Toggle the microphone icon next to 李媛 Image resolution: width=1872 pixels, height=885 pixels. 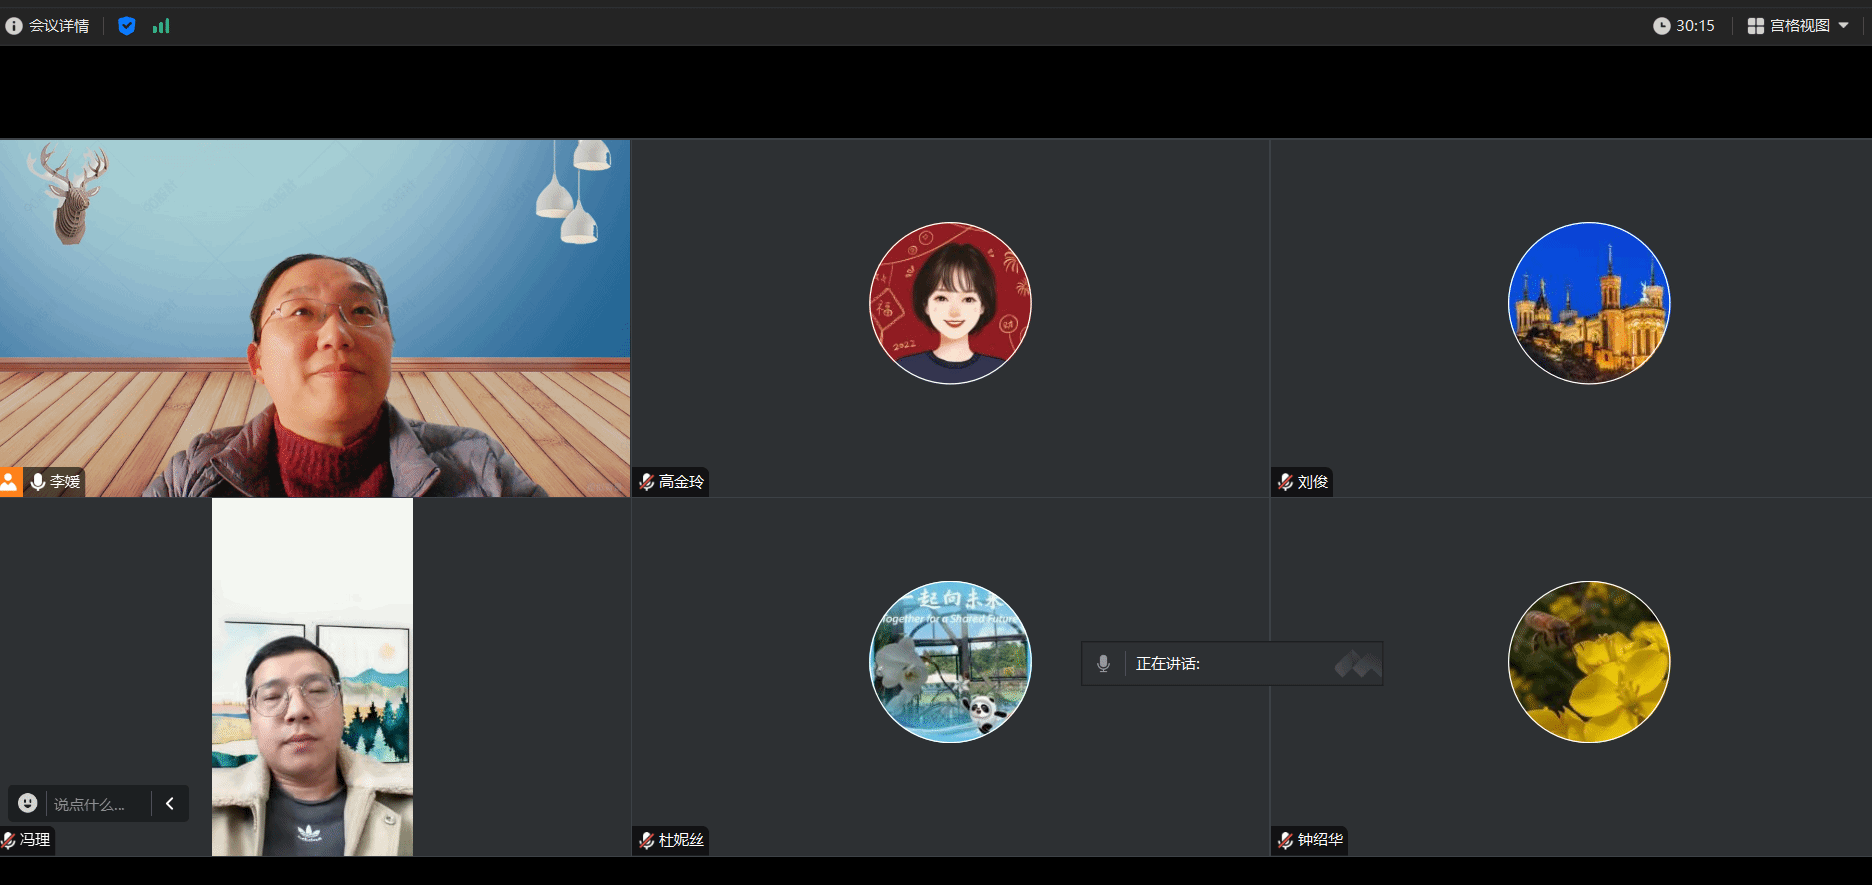pos(38,482)
